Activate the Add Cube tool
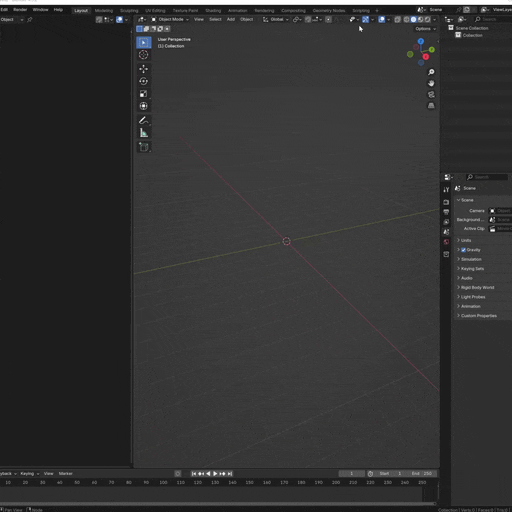Image resolution: width=512 pixels, height=512 pixels. [144, 147]
